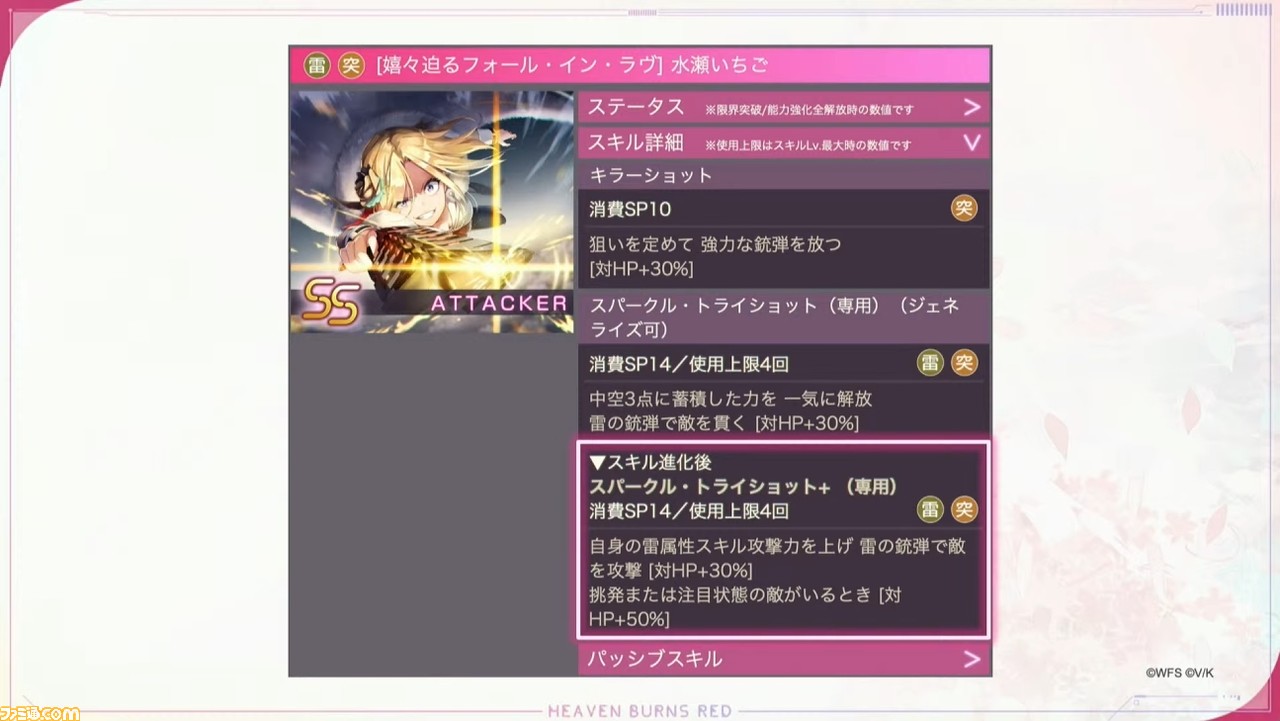This screenshot has width=1280, height=721.
Task: Click the thunder element icon in title bar
Action: point(316,66)
